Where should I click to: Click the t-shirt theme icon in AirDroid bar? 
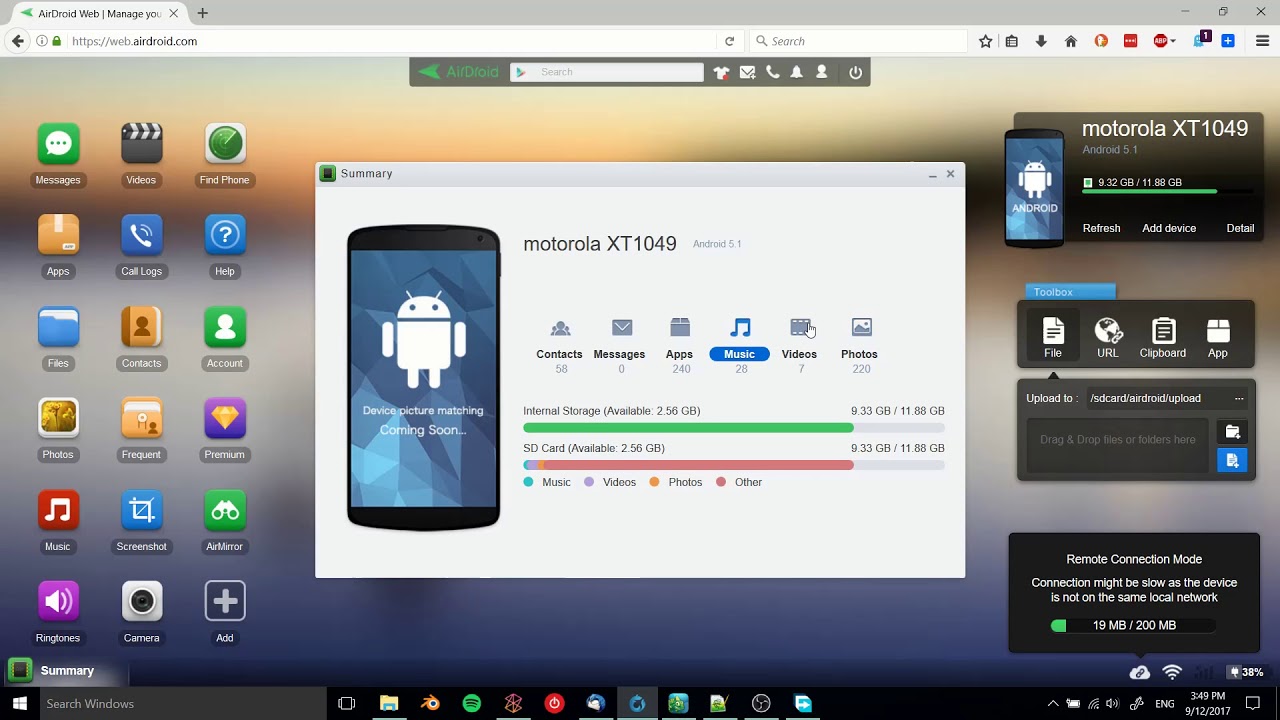722,72
